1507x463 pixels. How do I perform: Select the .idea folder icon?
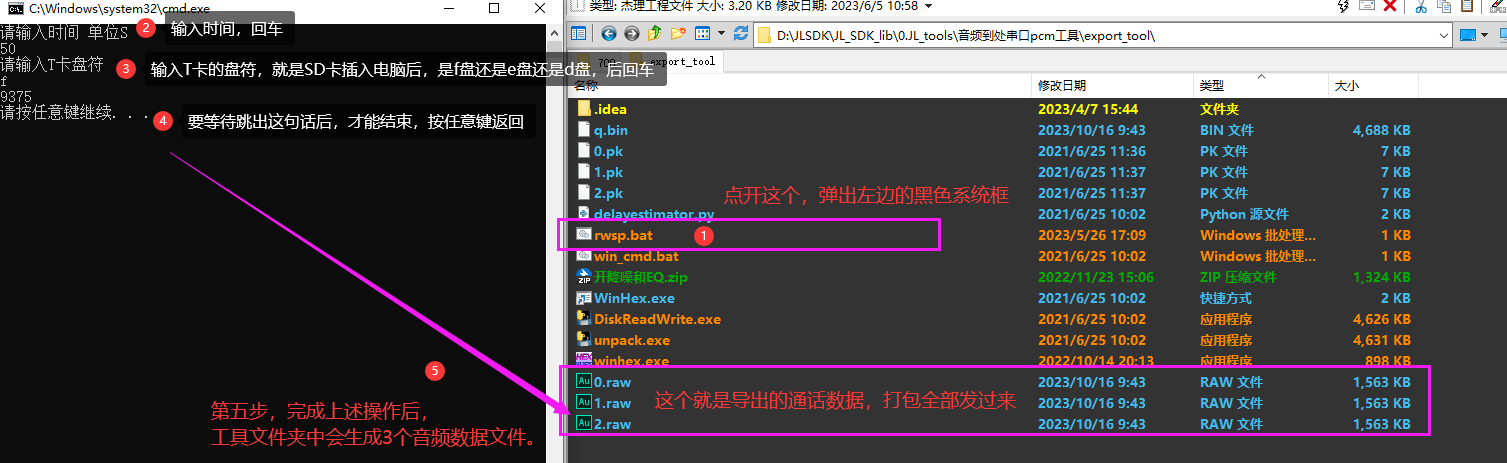click(585, 108)
